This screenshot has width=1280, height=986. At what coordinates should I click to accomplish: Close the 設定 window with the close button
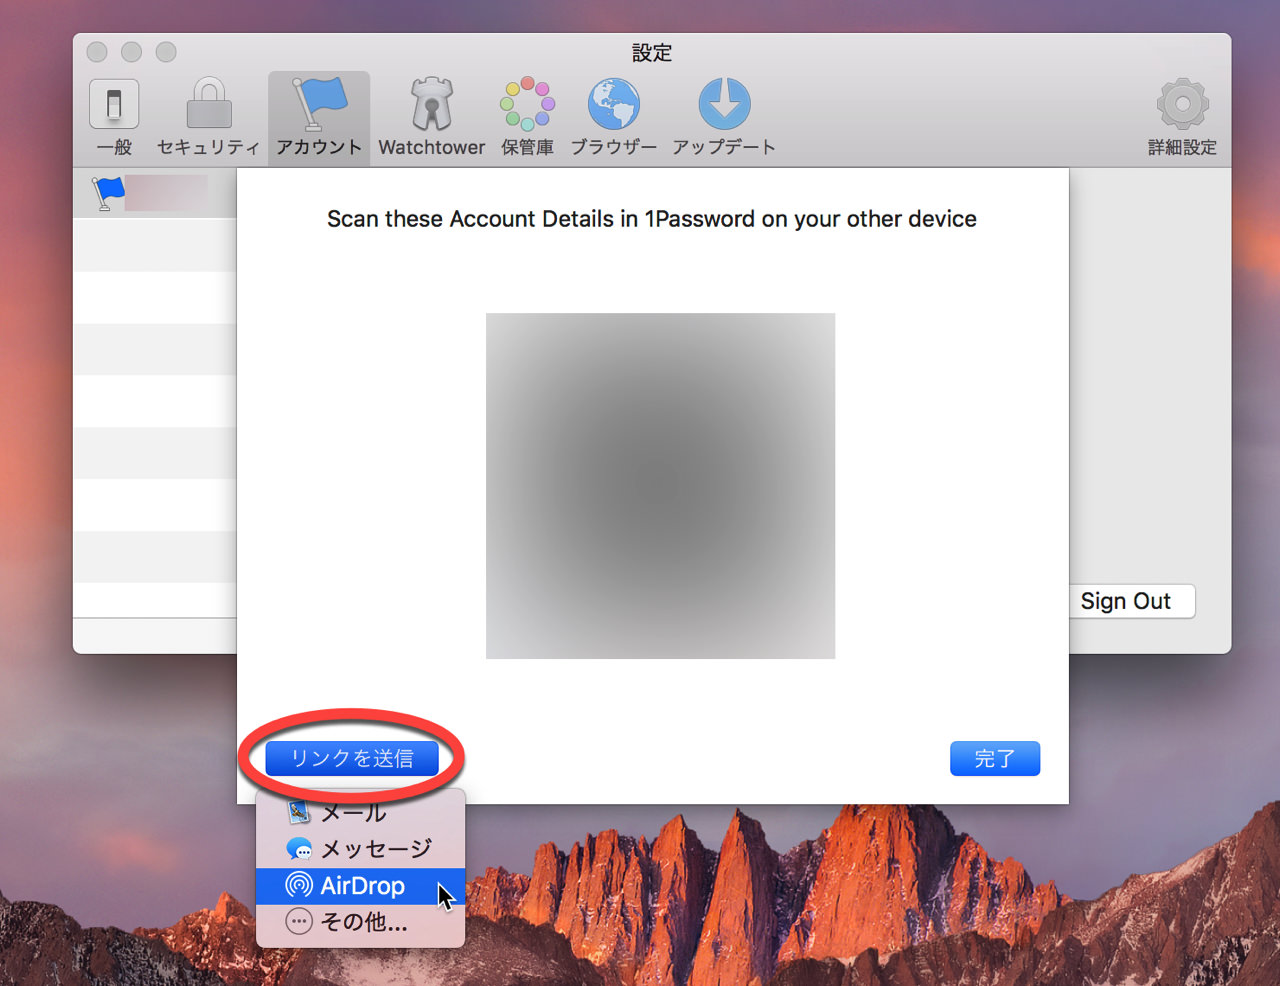97,52
